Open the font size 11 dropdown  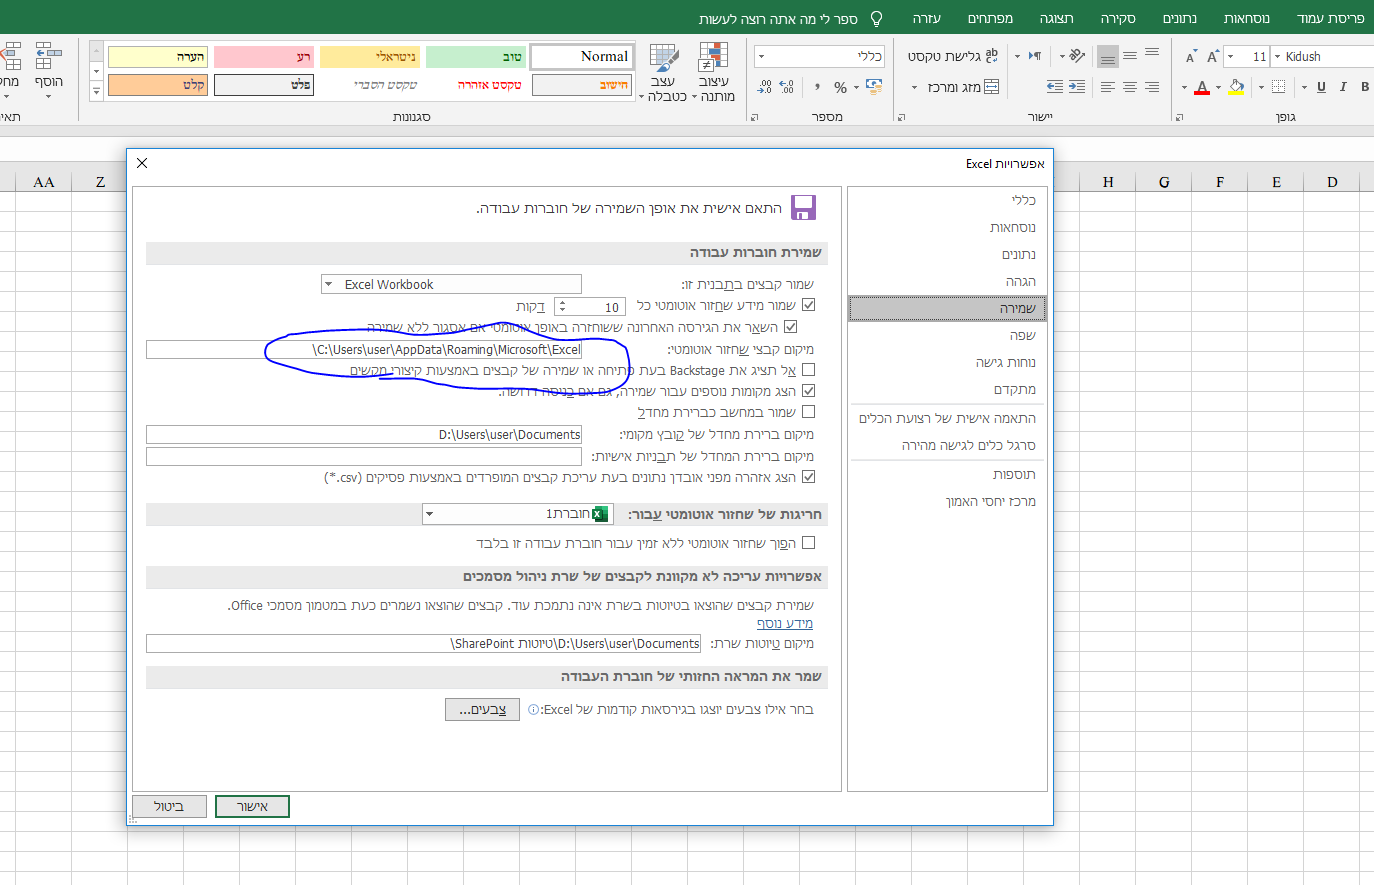coord(1230,57)
